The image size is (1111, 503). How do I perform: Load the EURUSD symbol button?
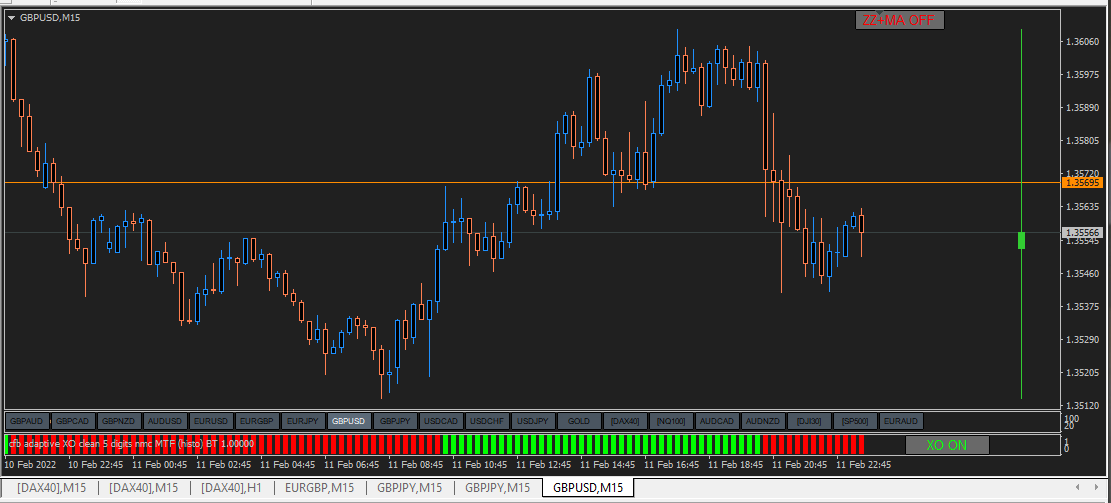210,421
